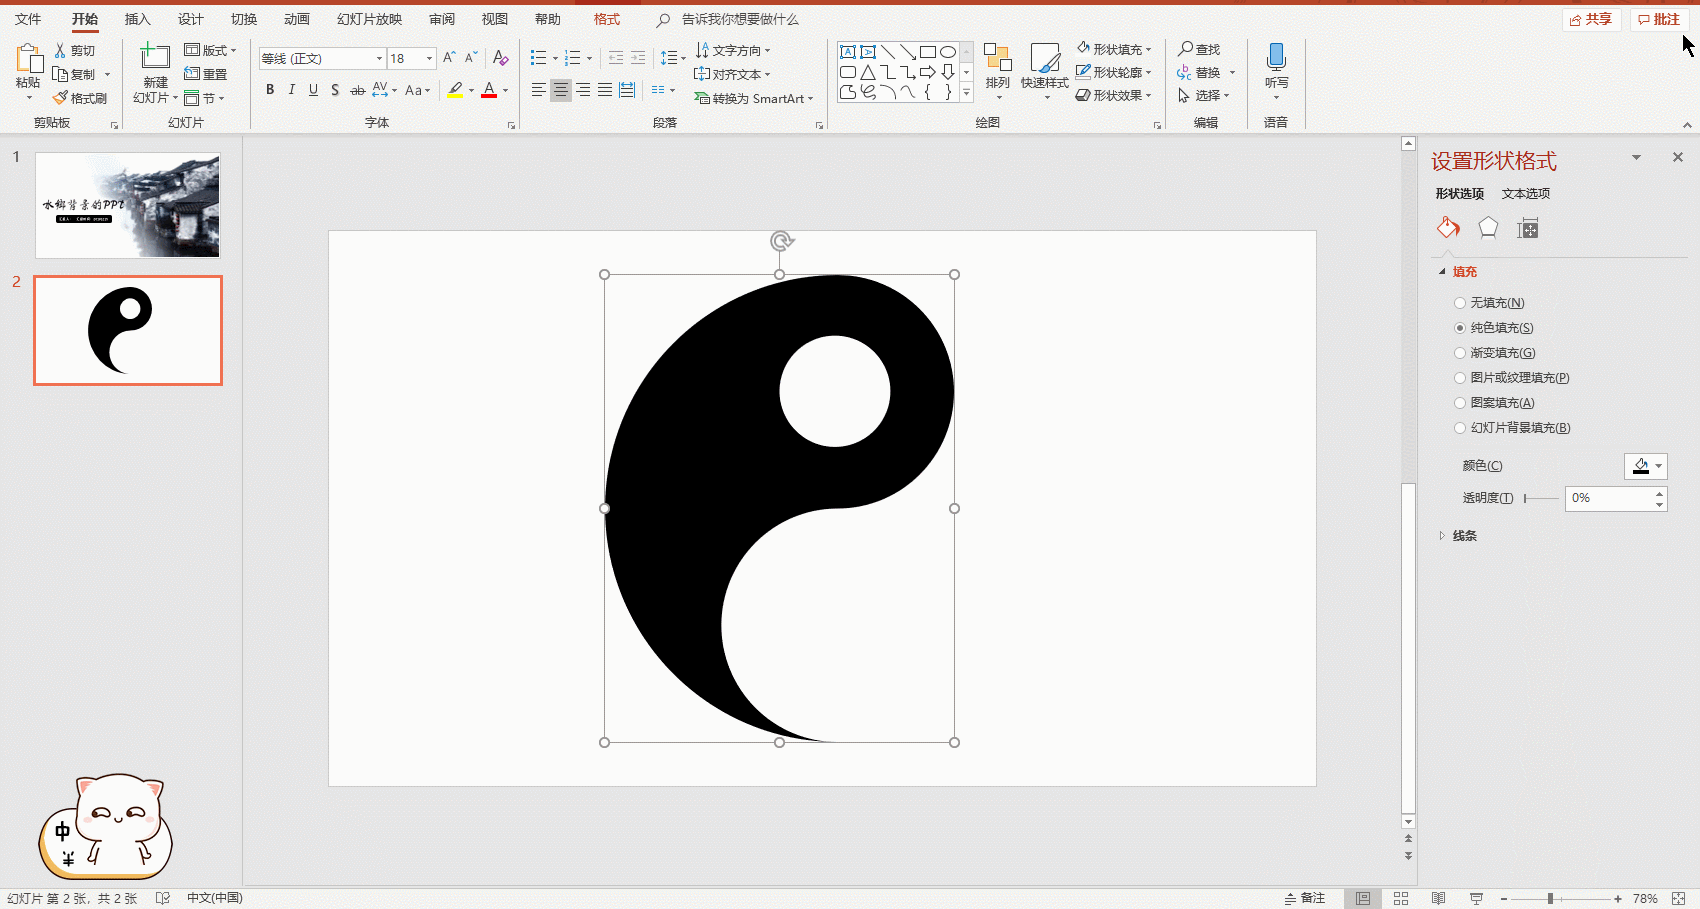Click the Format Painter (格式刷) icon
The image size is (1700, 909).
[61, 98]
